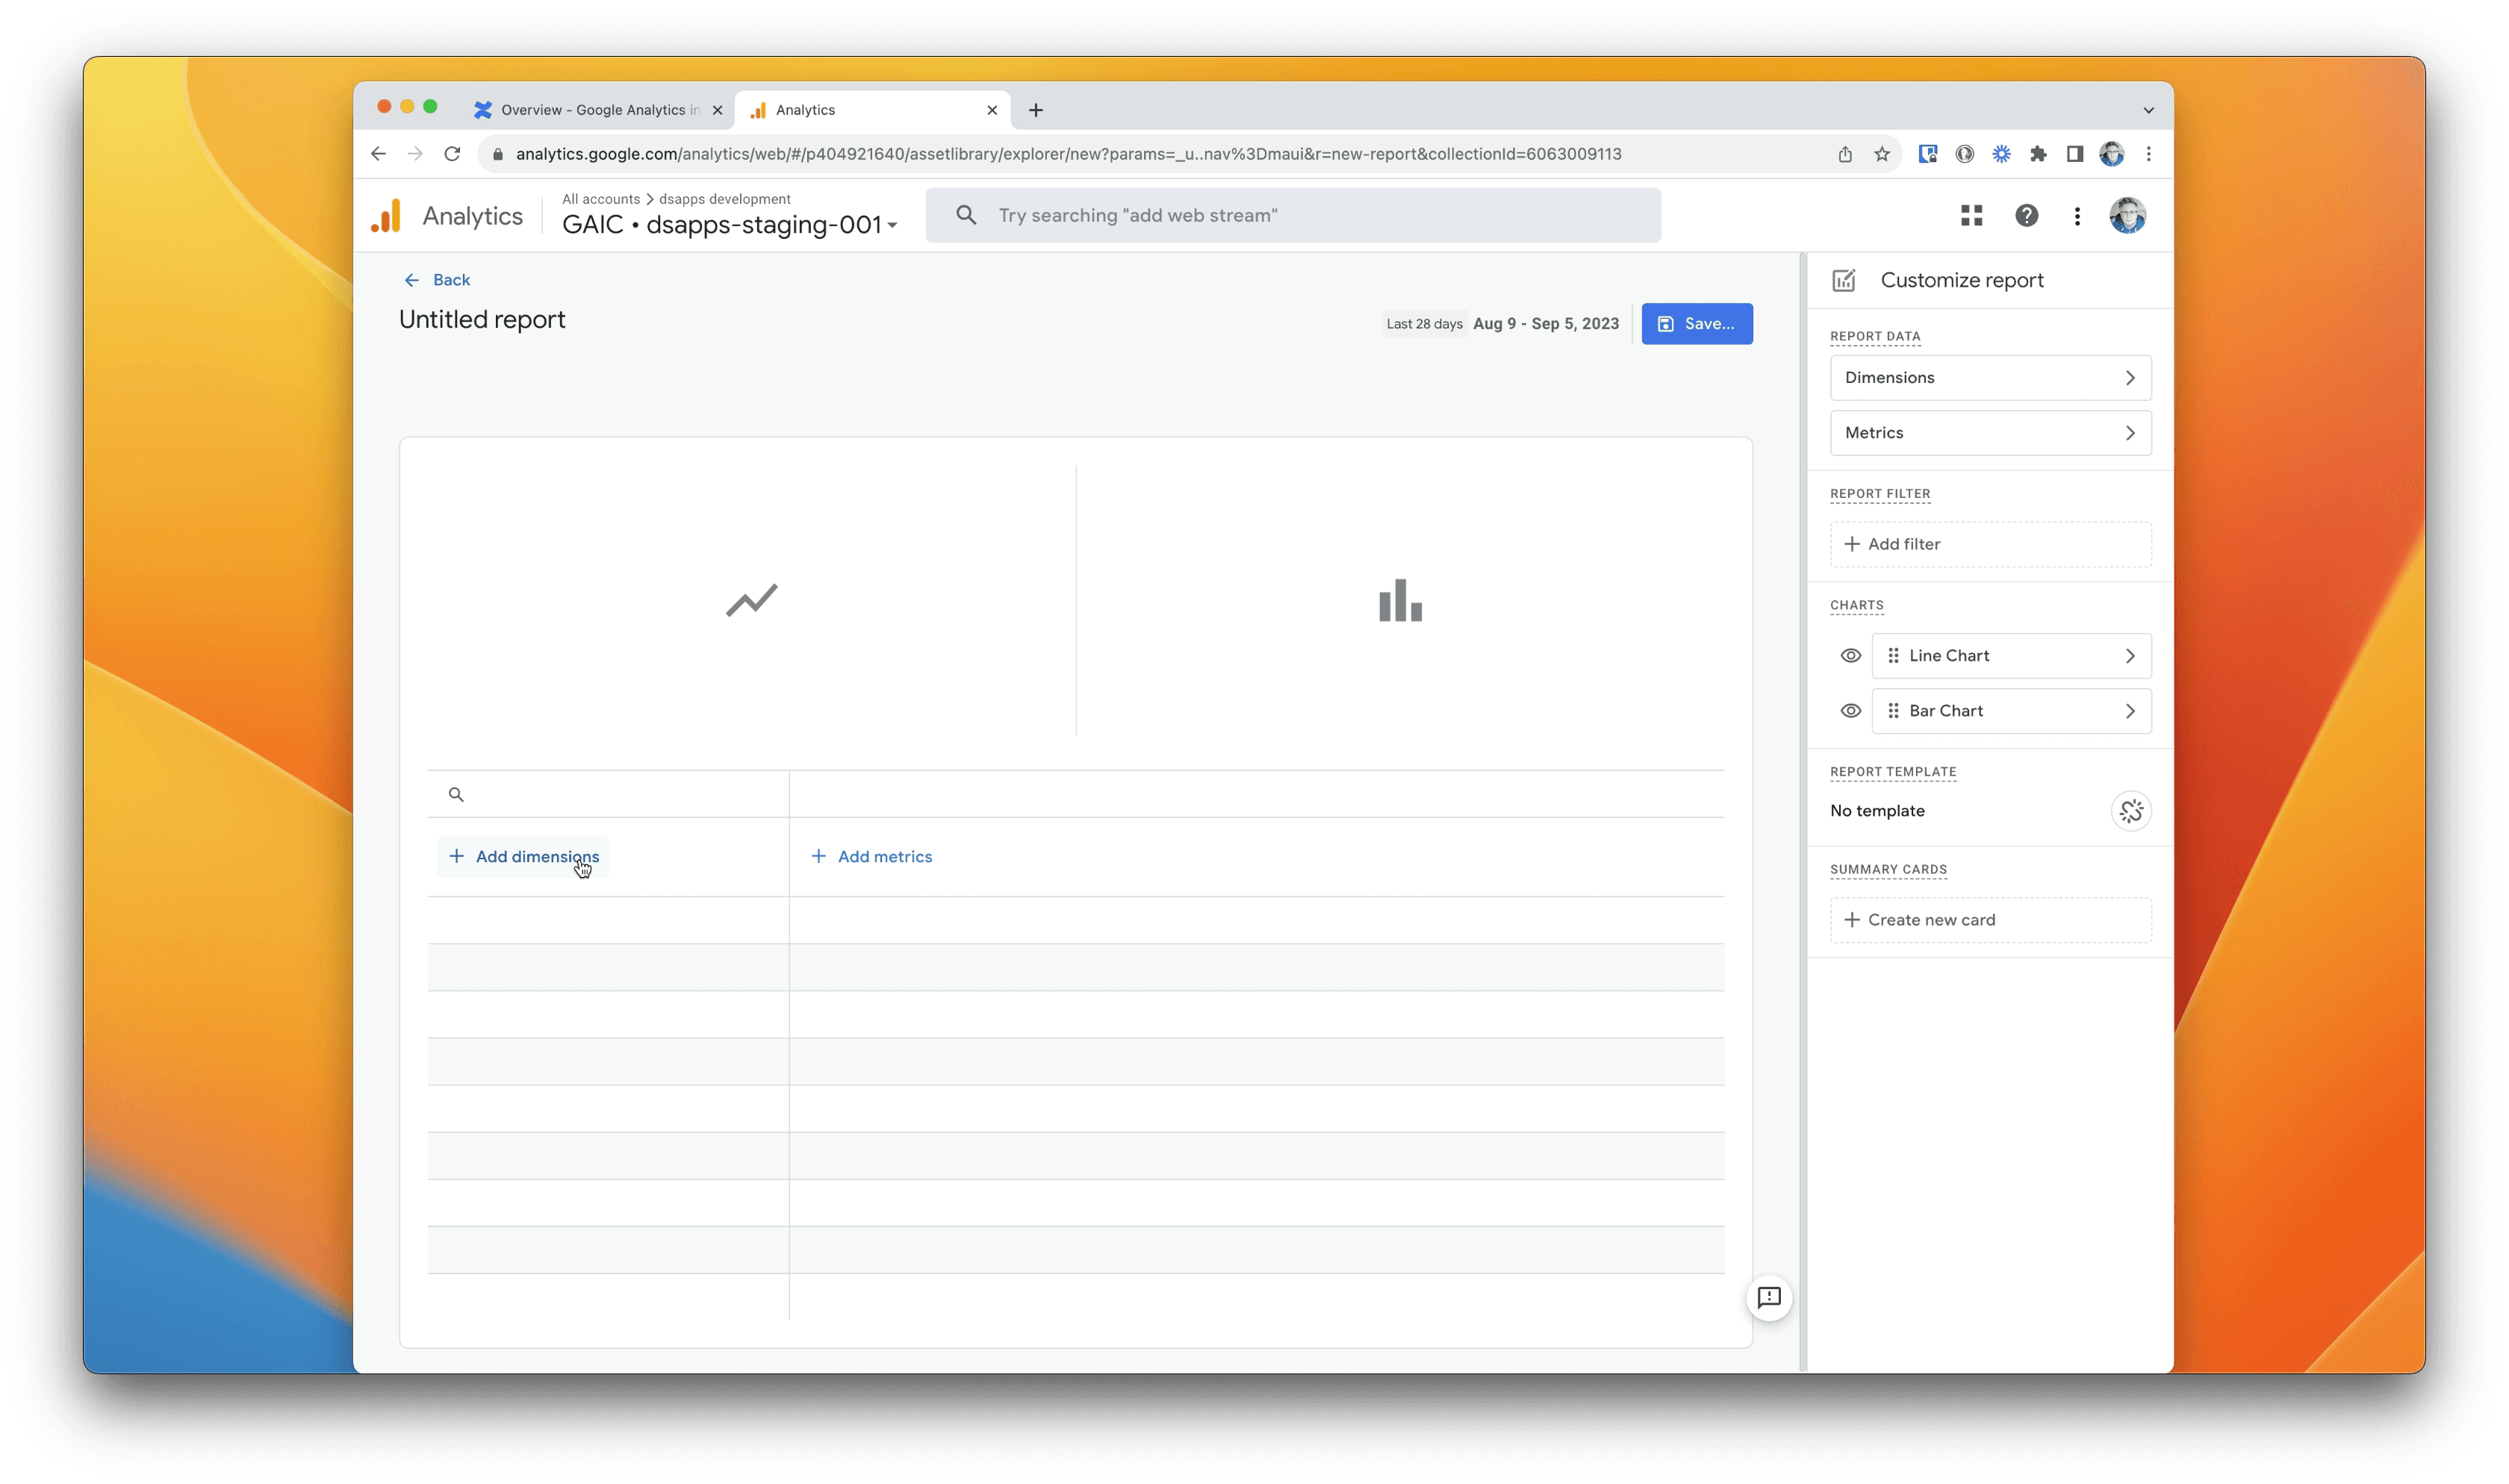
Task: Switch to Overview - Google Analytics tab
Action: click(x=598, y=109)
